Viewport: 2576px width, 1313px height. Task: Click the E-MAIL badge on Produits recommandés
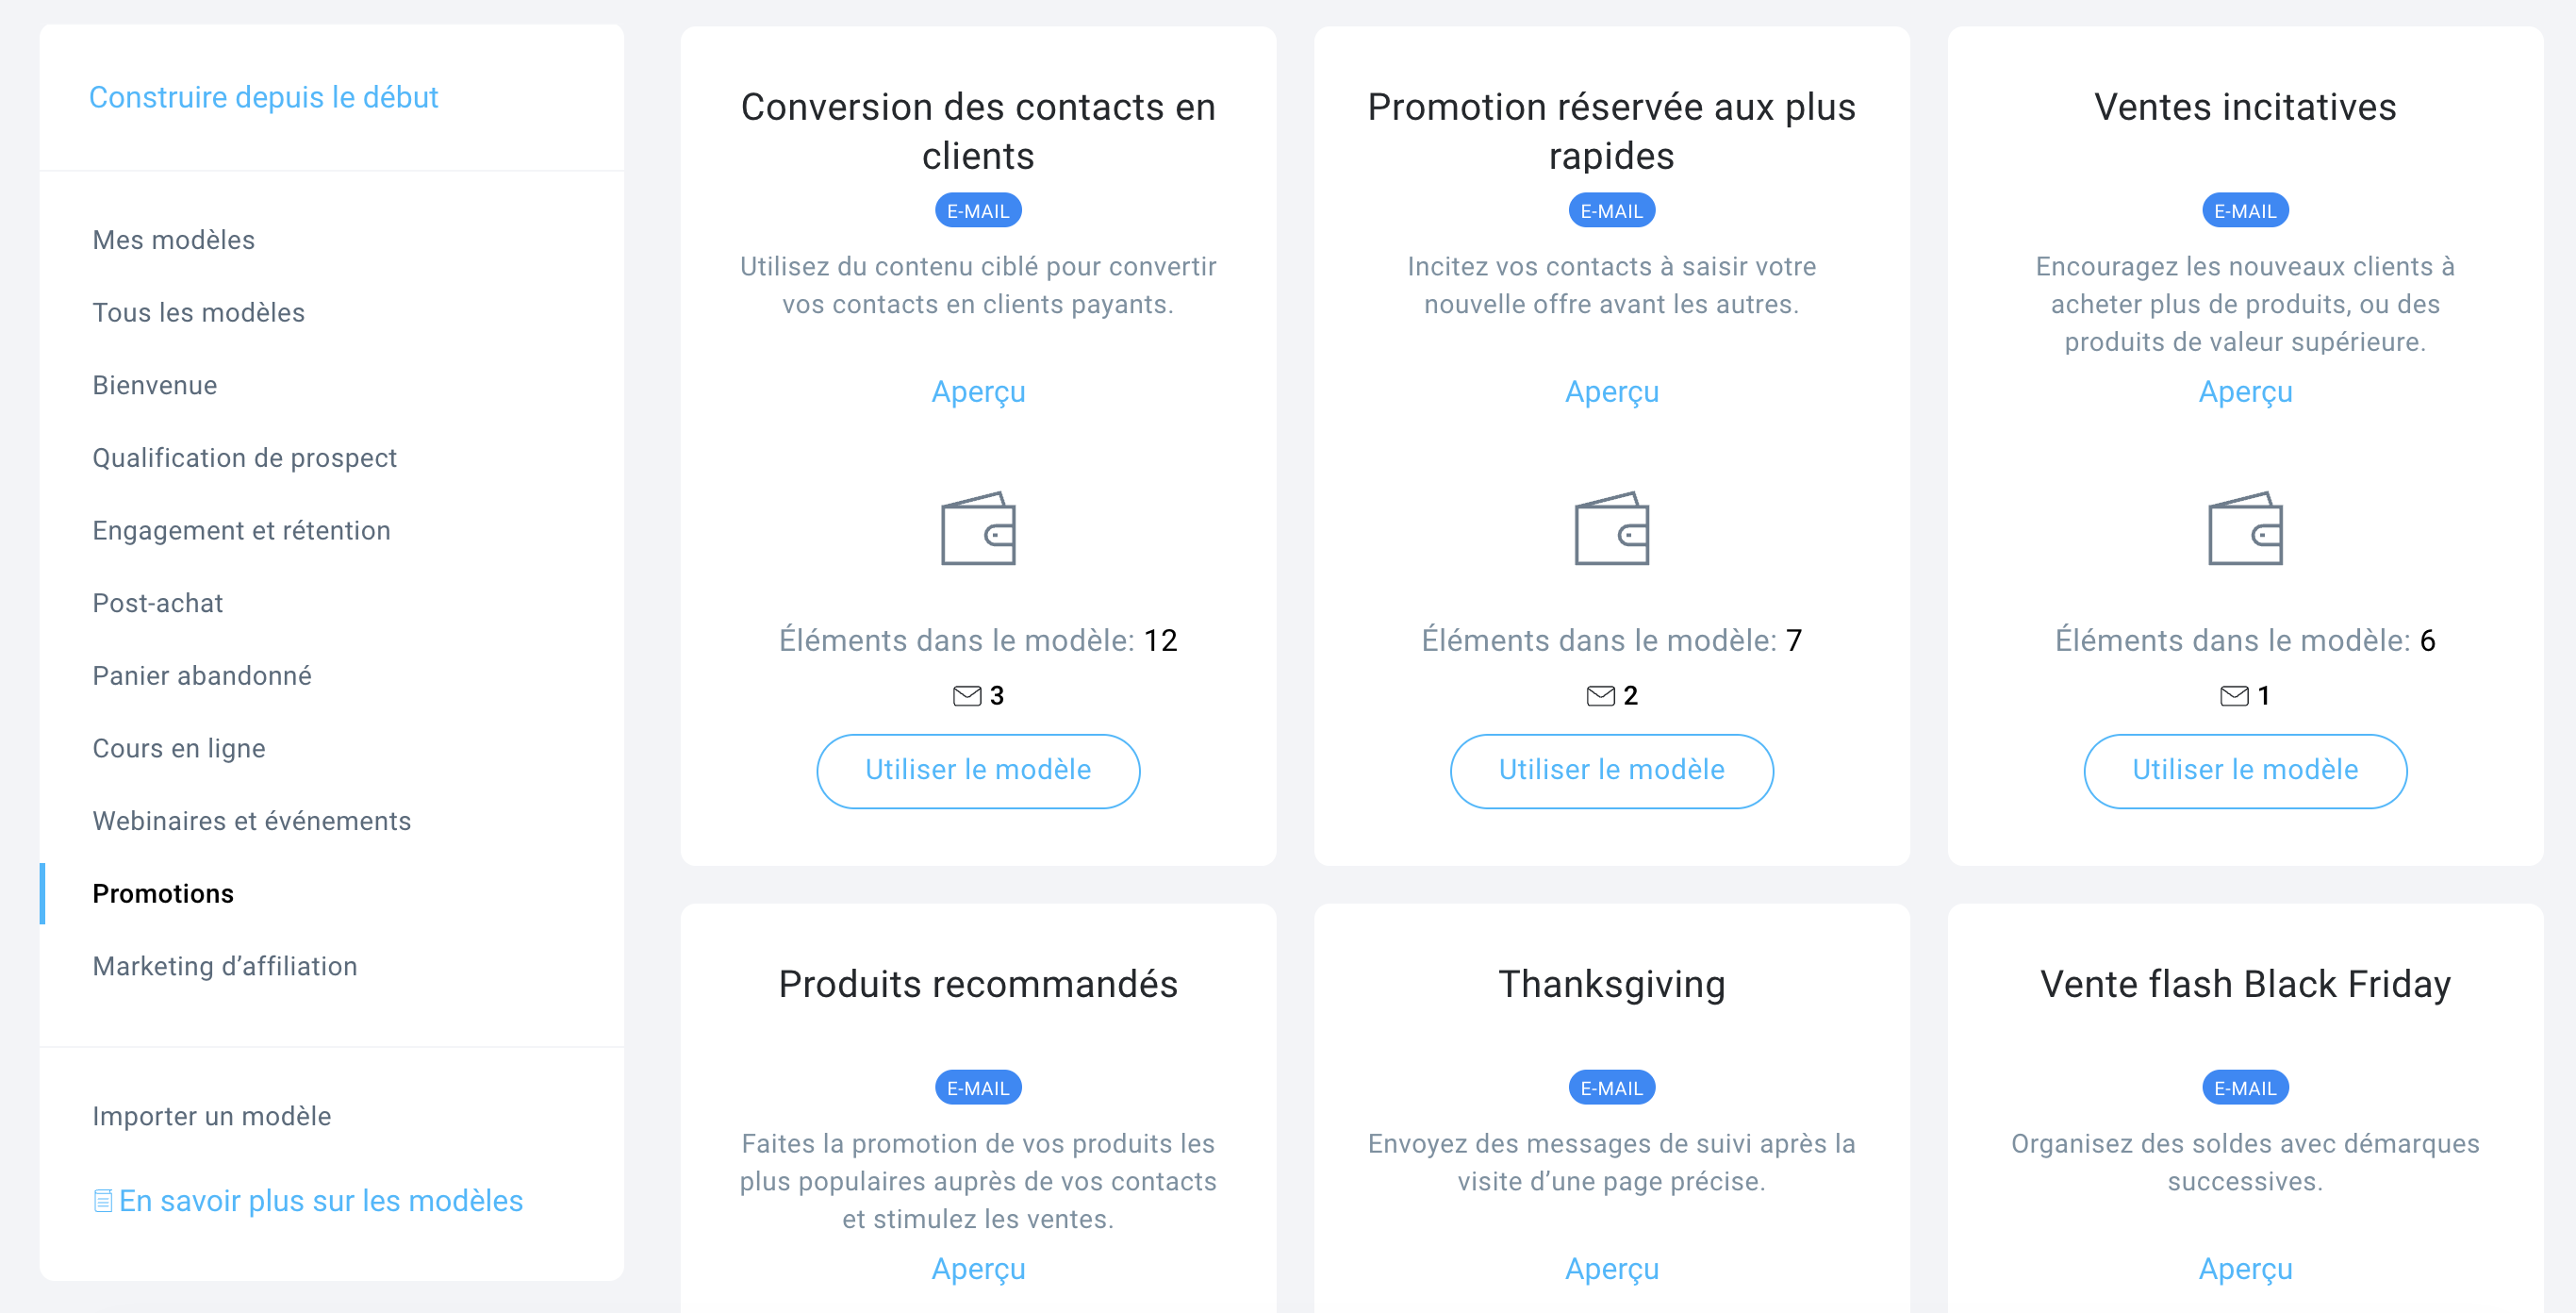978,1087
